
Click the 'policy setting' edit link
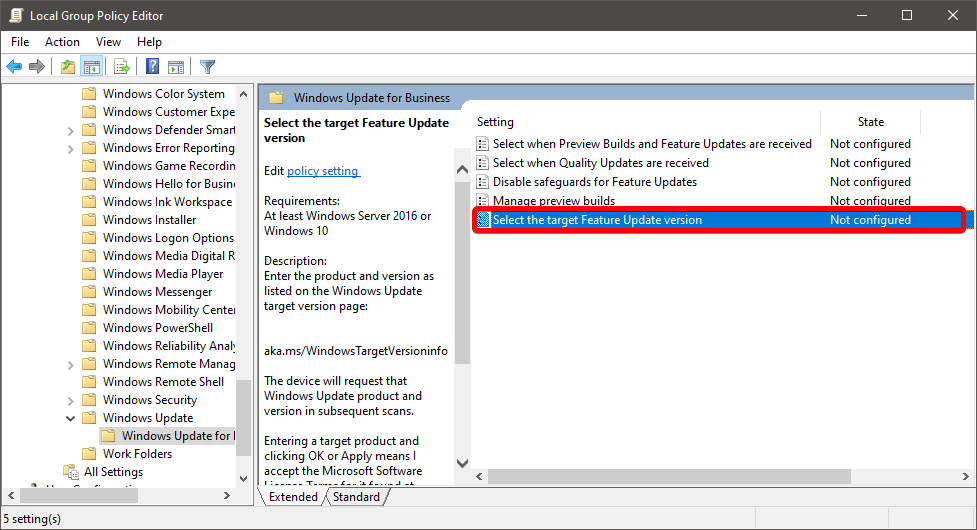pos(323,171)
